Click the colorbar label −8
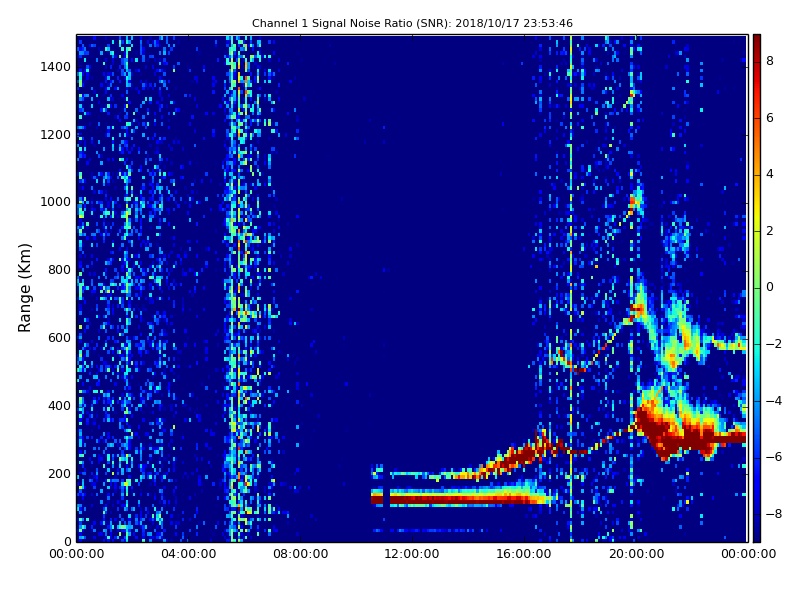The width and height of the screenshot is (800, 600). pos(773,514)
